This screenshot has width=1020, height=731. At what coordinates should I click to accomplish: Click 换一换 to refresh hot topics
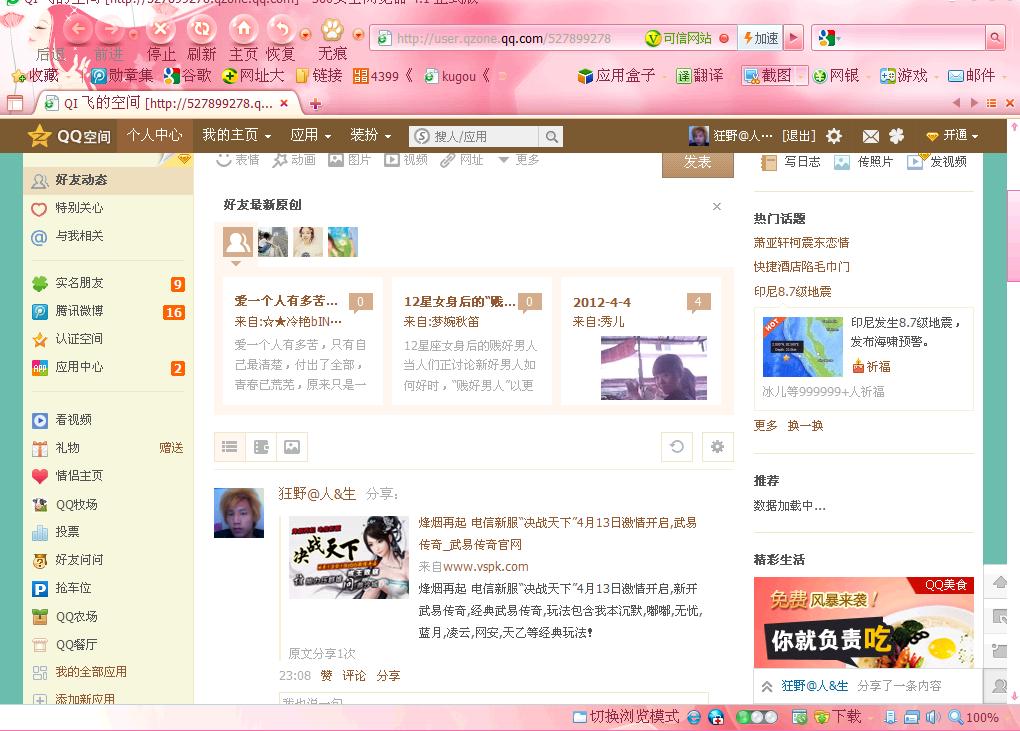click(x=805, y=425)
